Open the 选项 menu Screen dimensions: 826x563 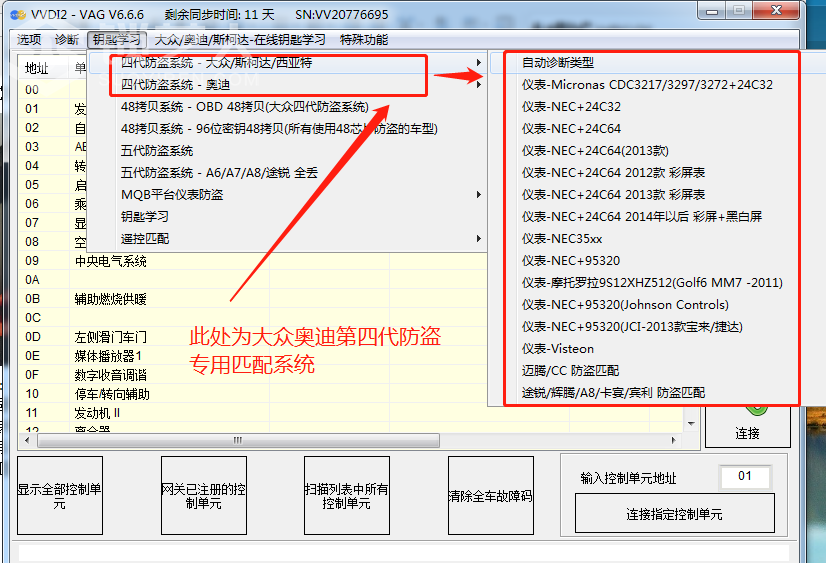click(x=28, y=39)
